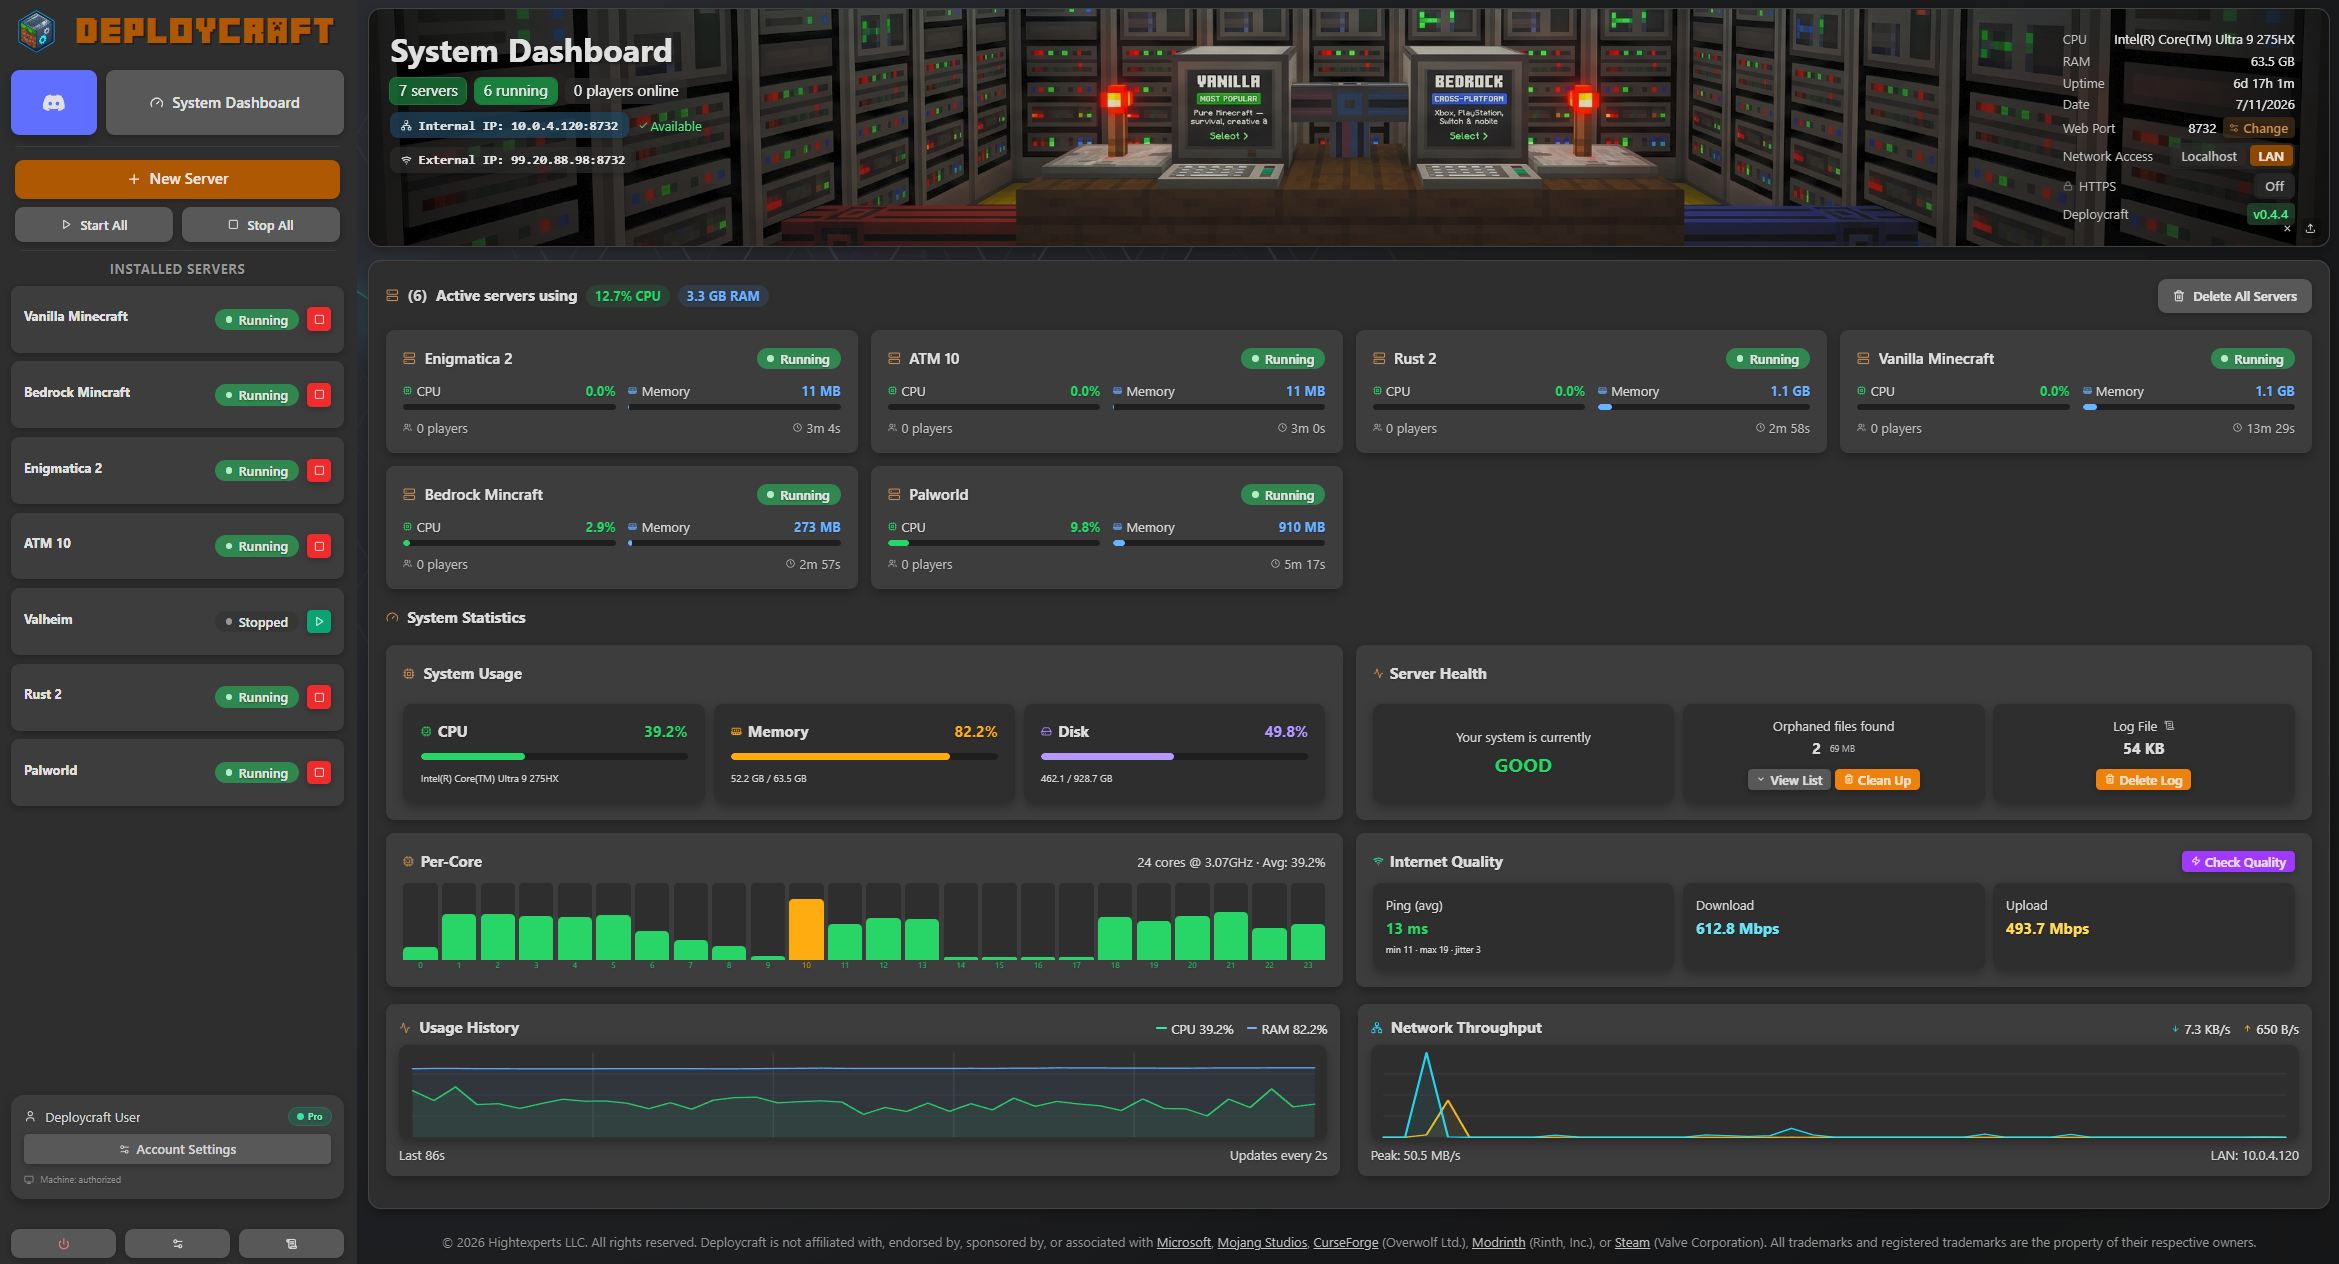
Task: Open the Discord link button
Action: [x=54, y=102]
